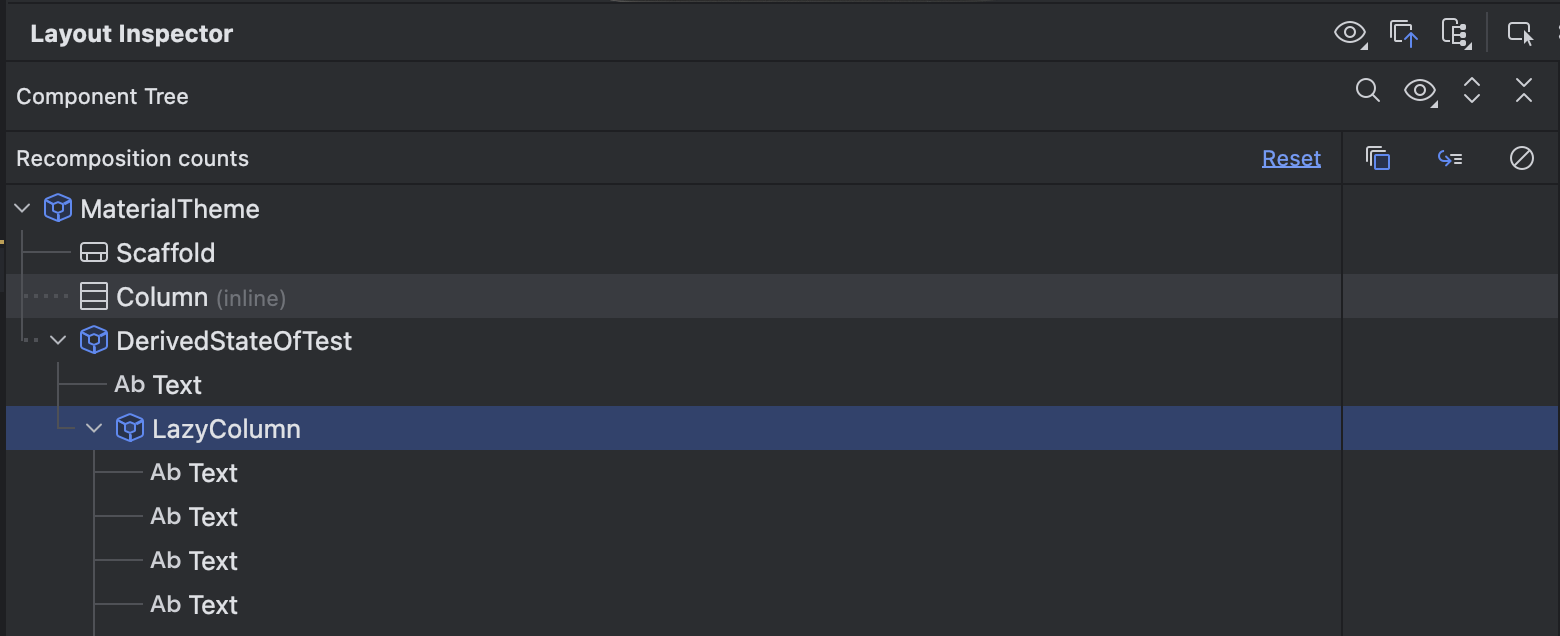Collapse the LazyColumn node chevron
Image resolution: width=1560 pixels, height=636 pixels.
(94, 428)
